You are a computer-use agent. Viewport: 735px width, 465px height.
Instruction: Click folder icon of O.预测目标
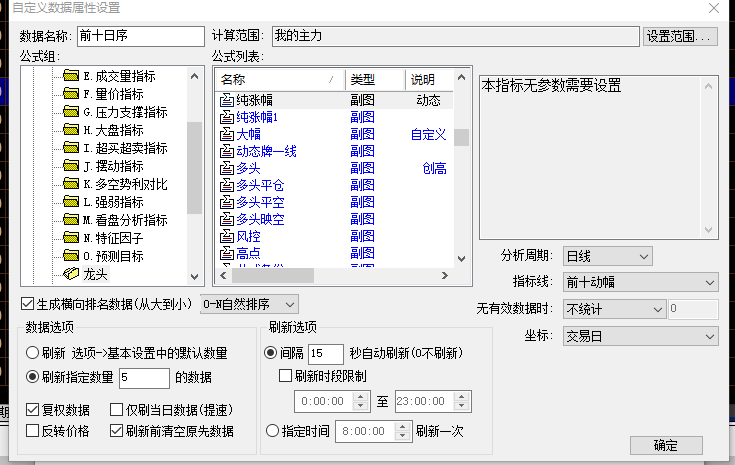(x=71, y=255)
